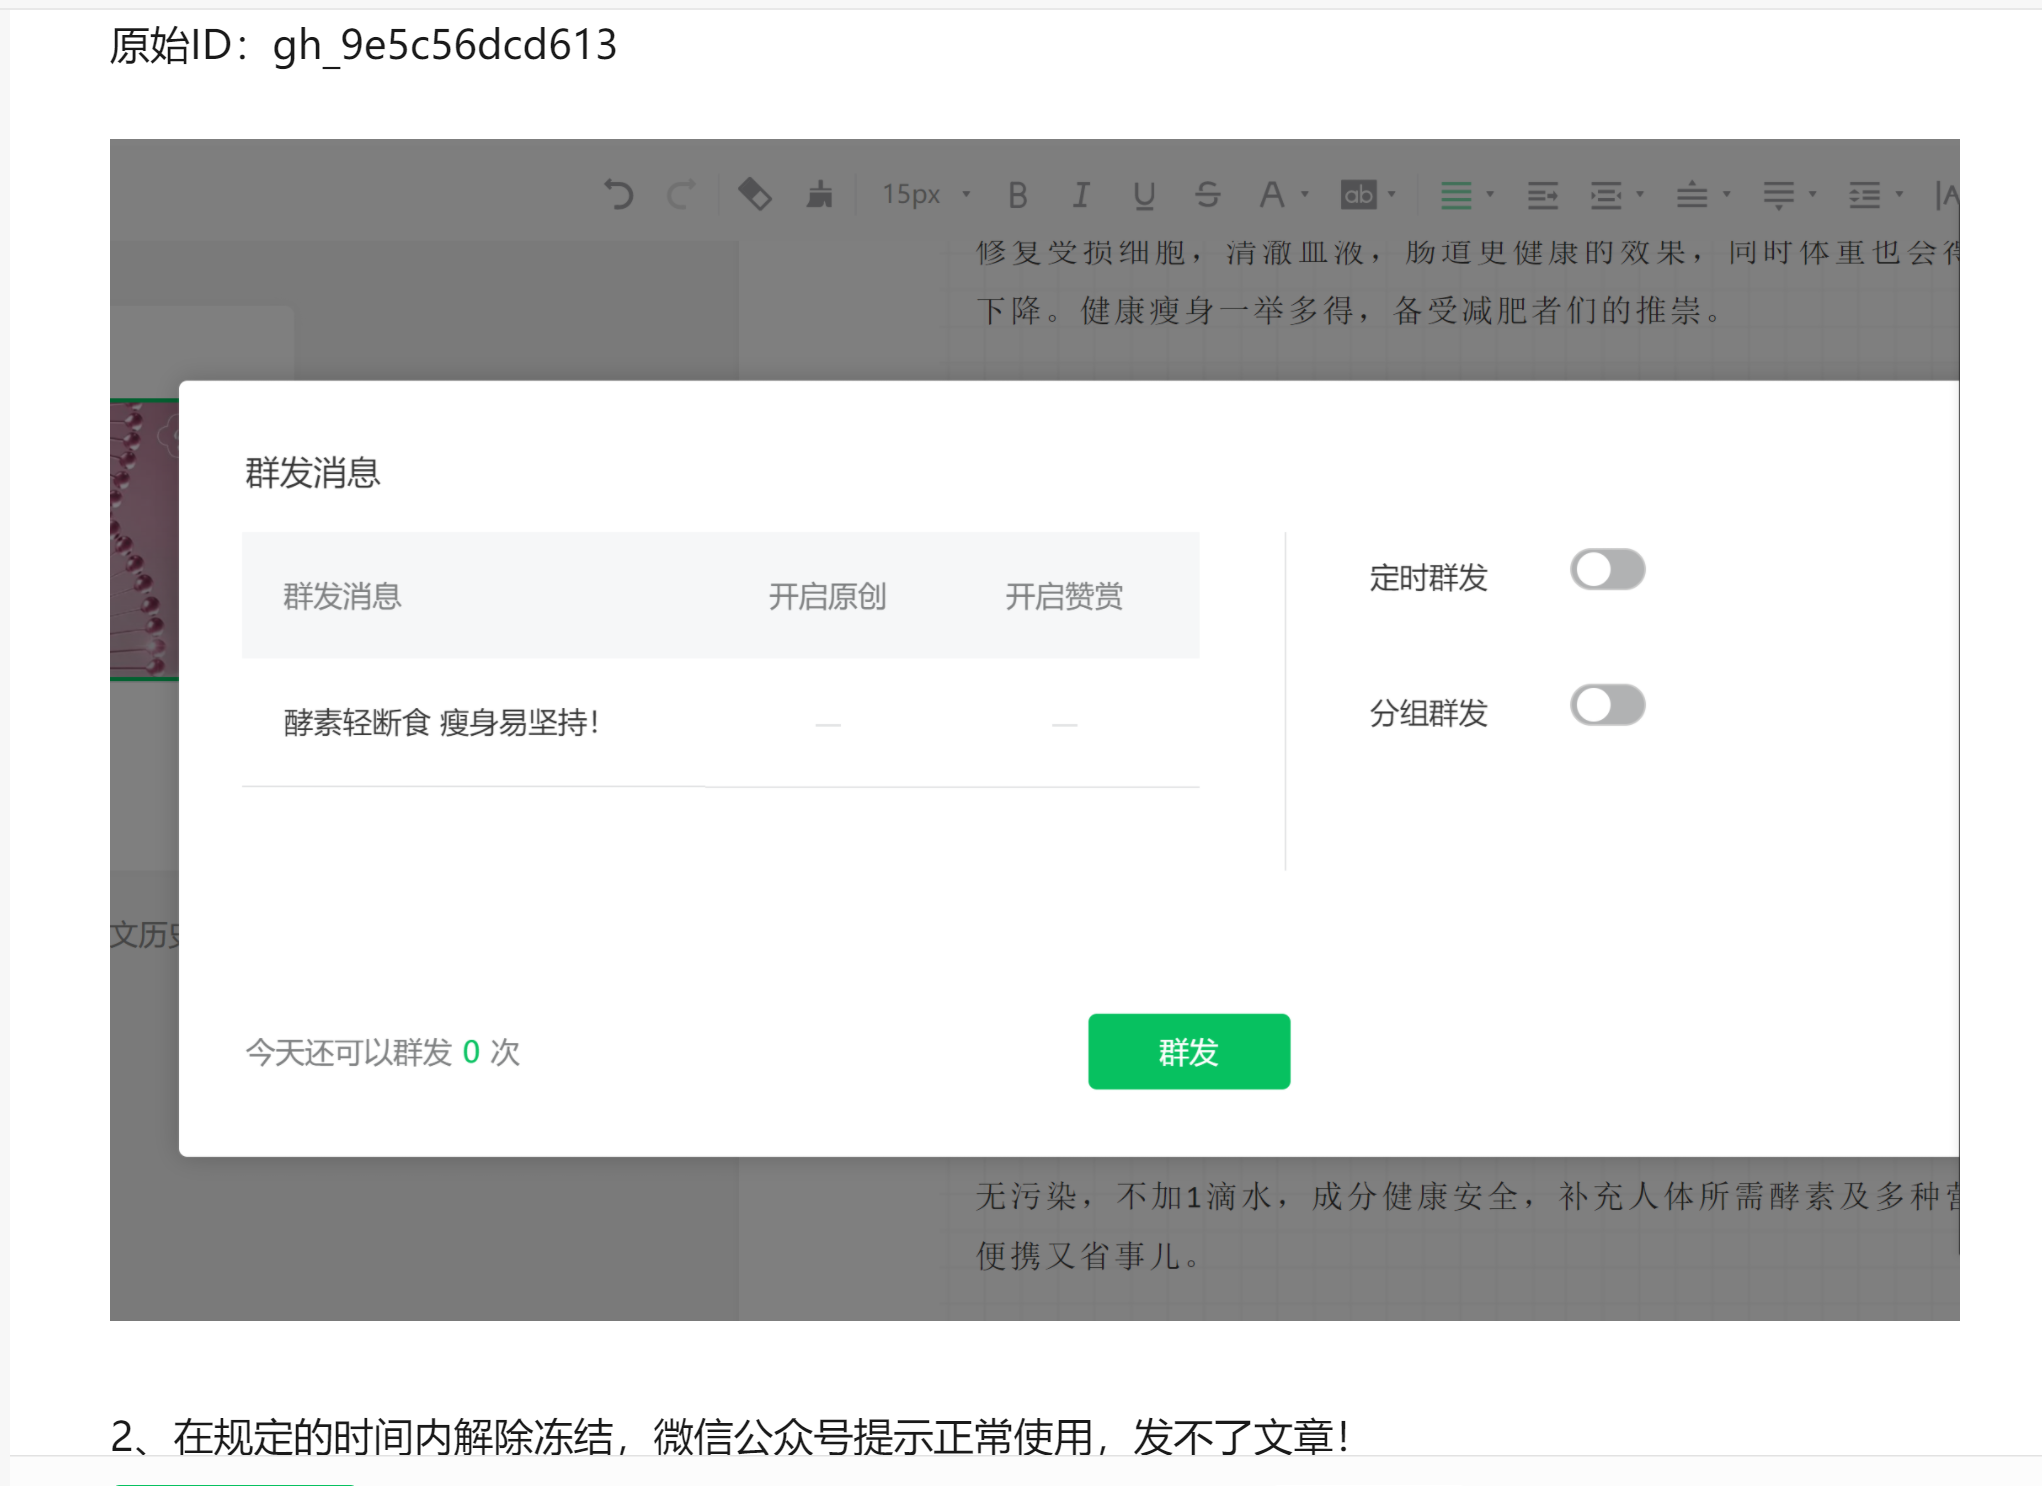Toggle underline formatting

pos(1144,195)
